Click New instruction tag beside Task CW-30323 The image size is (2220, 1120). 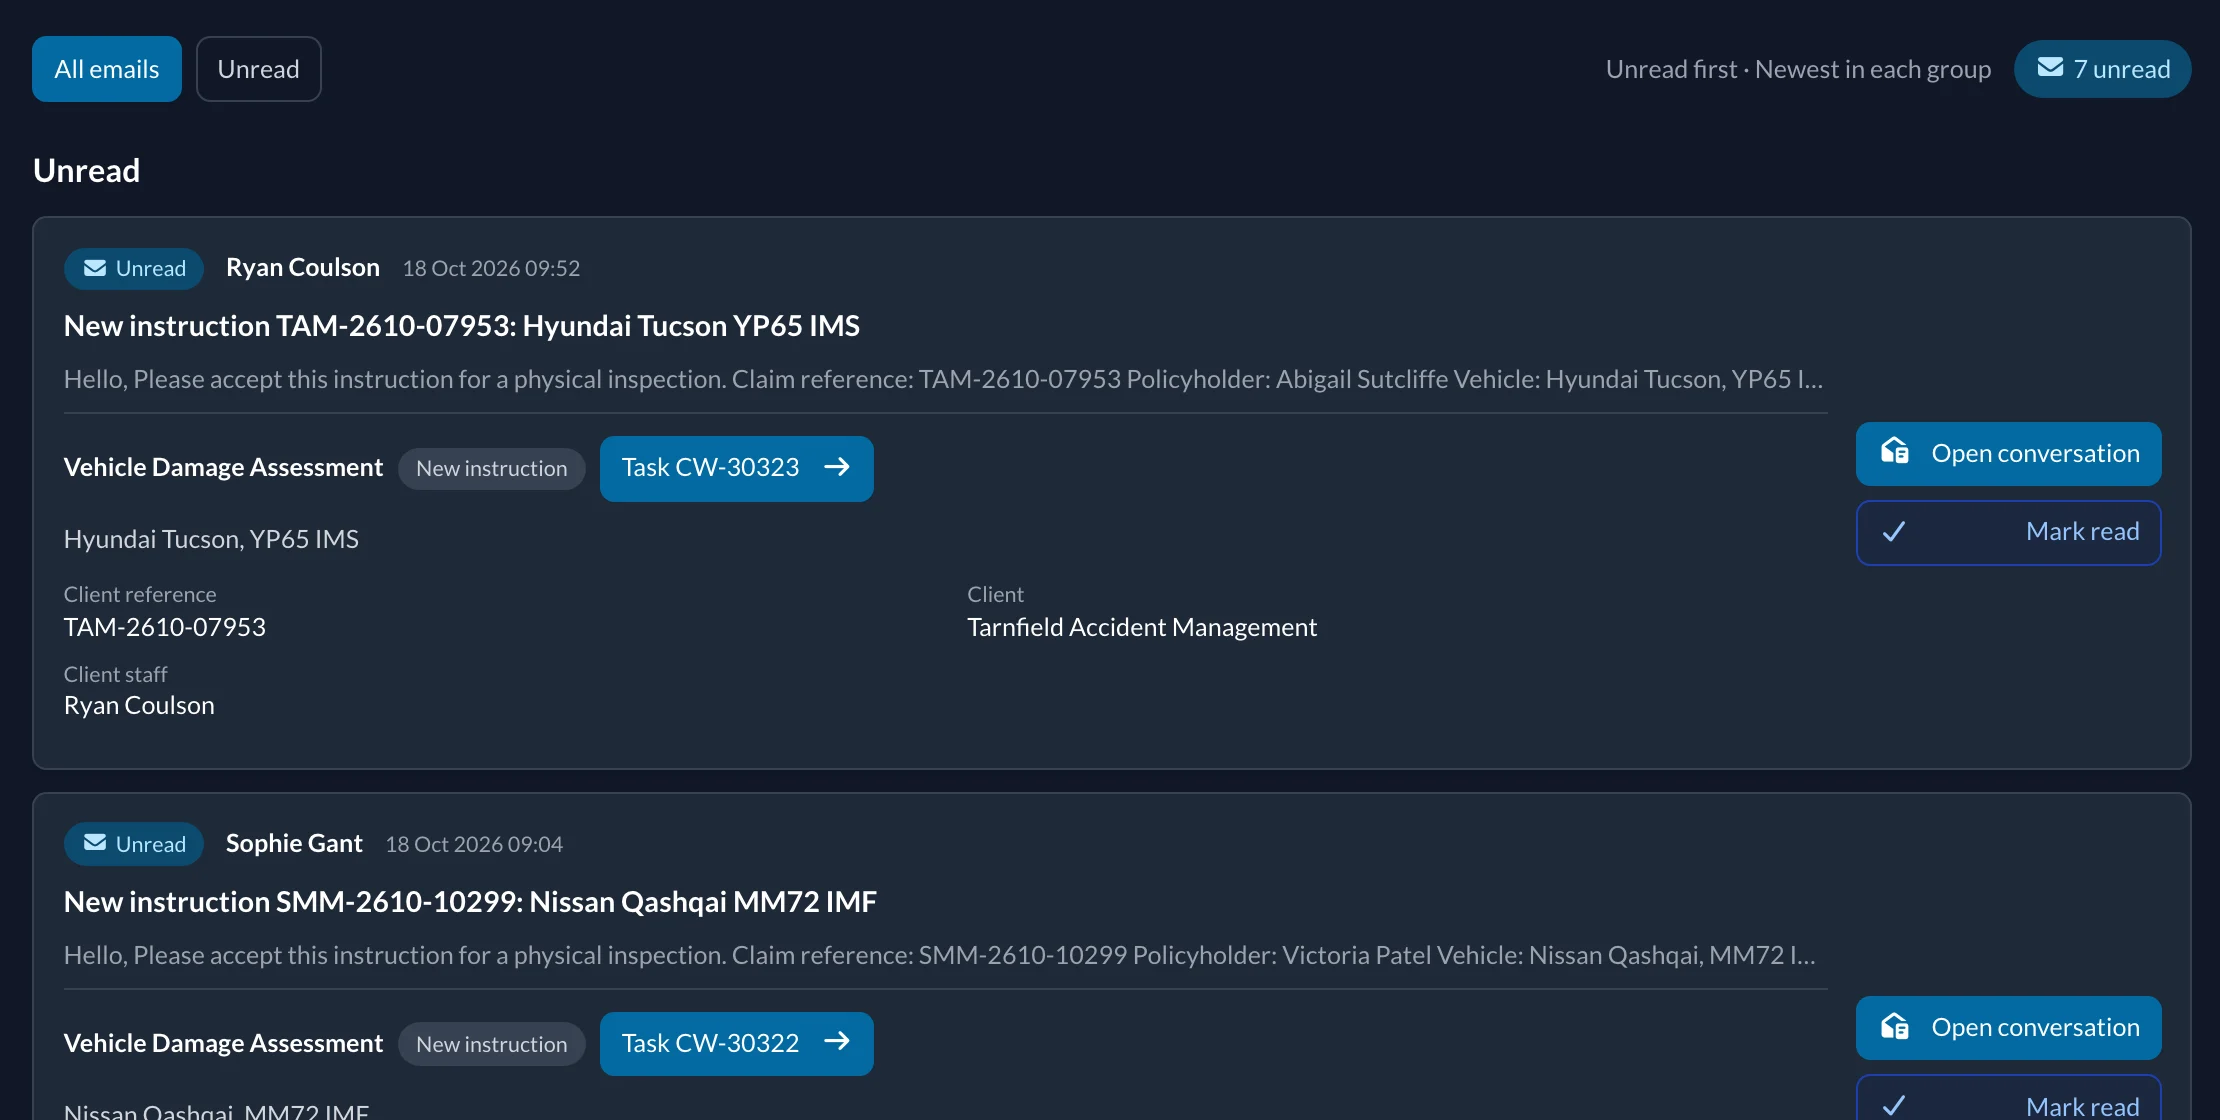coord(491,469)
